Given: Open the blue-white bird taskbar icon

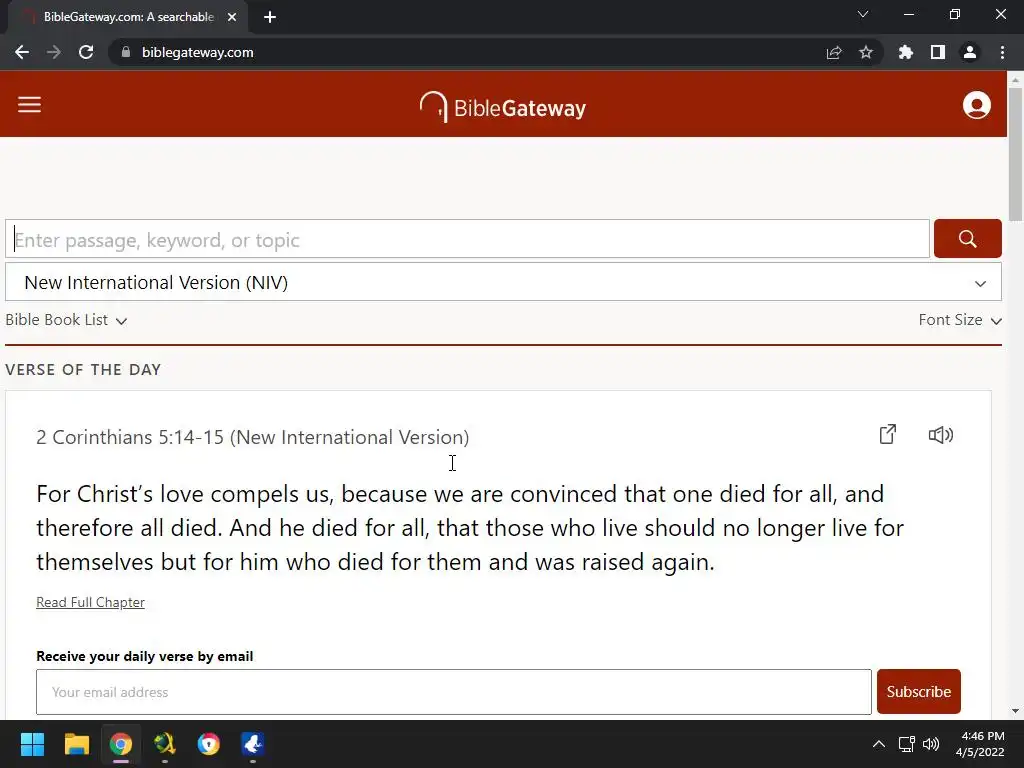Looking at the screenshot, I should pos(253,744).
